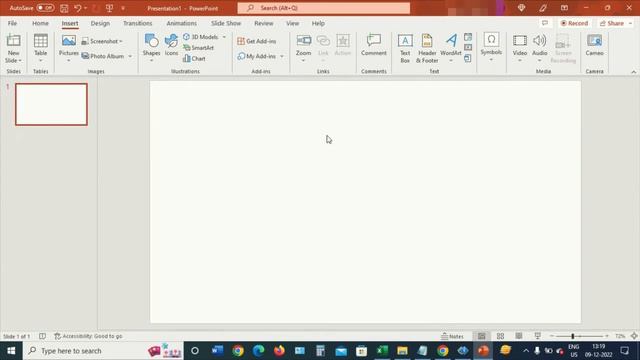Expand Photo Album dropdown arrow
640x360 pixels.
tap(130, 56)
